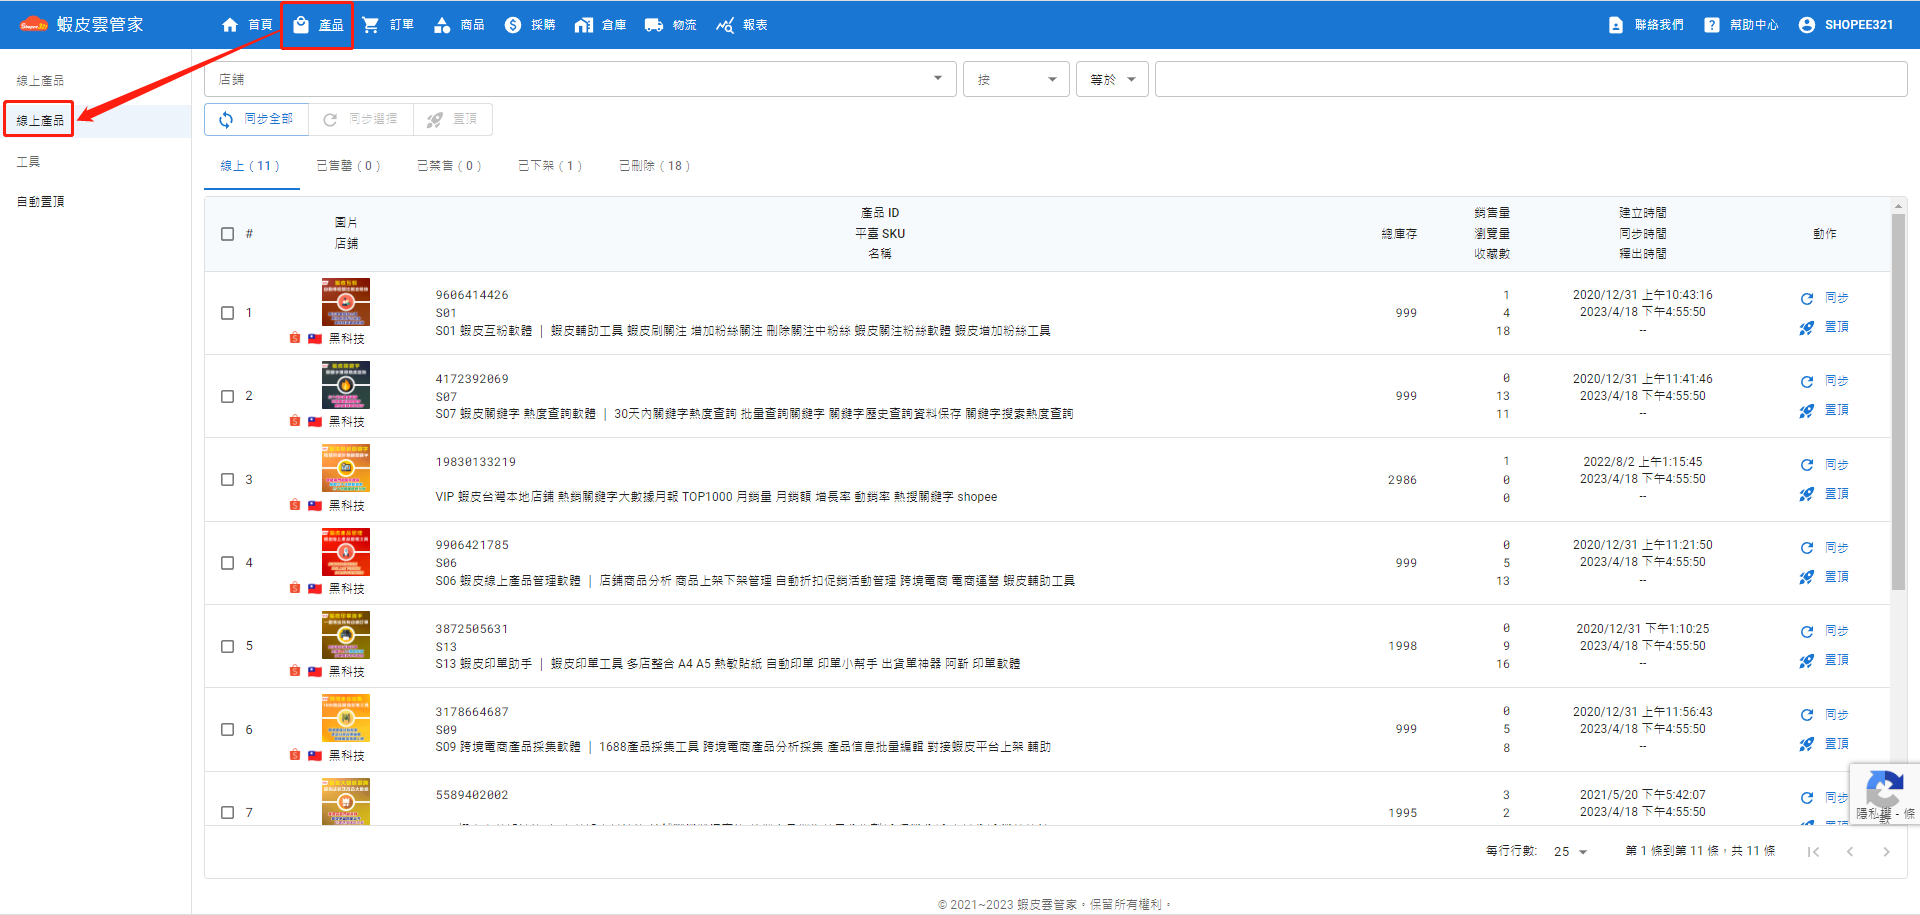1920x915 pixels.
Task: Switch to the 已售罄 (0) tab
Action: [x=348, y=166]
